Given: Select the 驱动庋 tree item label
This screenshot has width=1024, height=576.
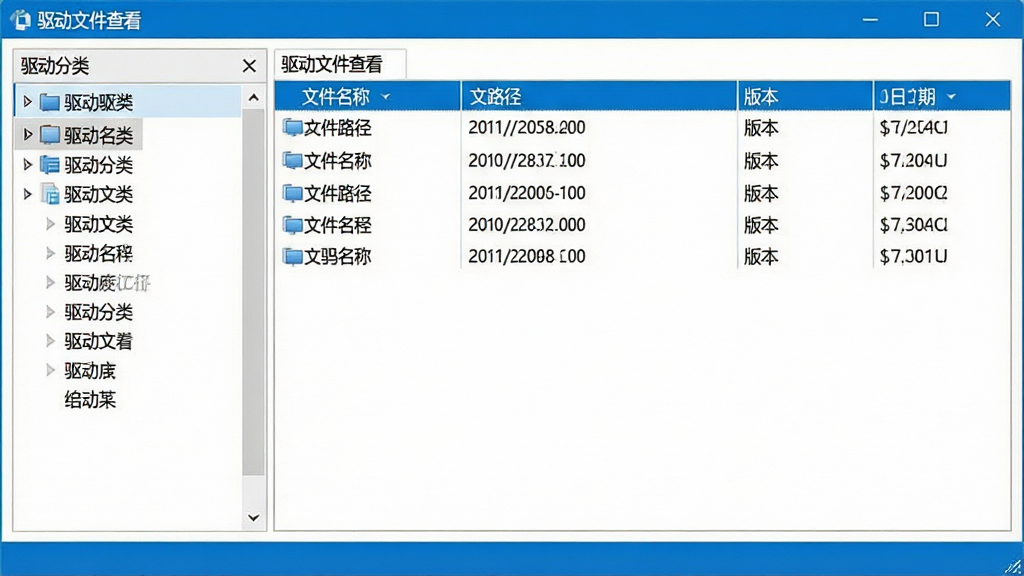Looking at the screenshot, I should (90, 371).
